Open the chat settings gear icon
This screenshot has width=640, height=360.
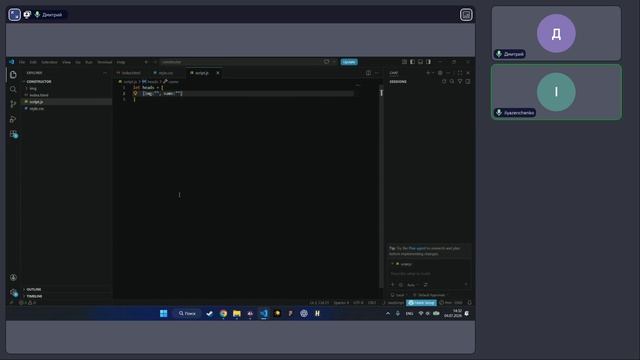[440, 73]
